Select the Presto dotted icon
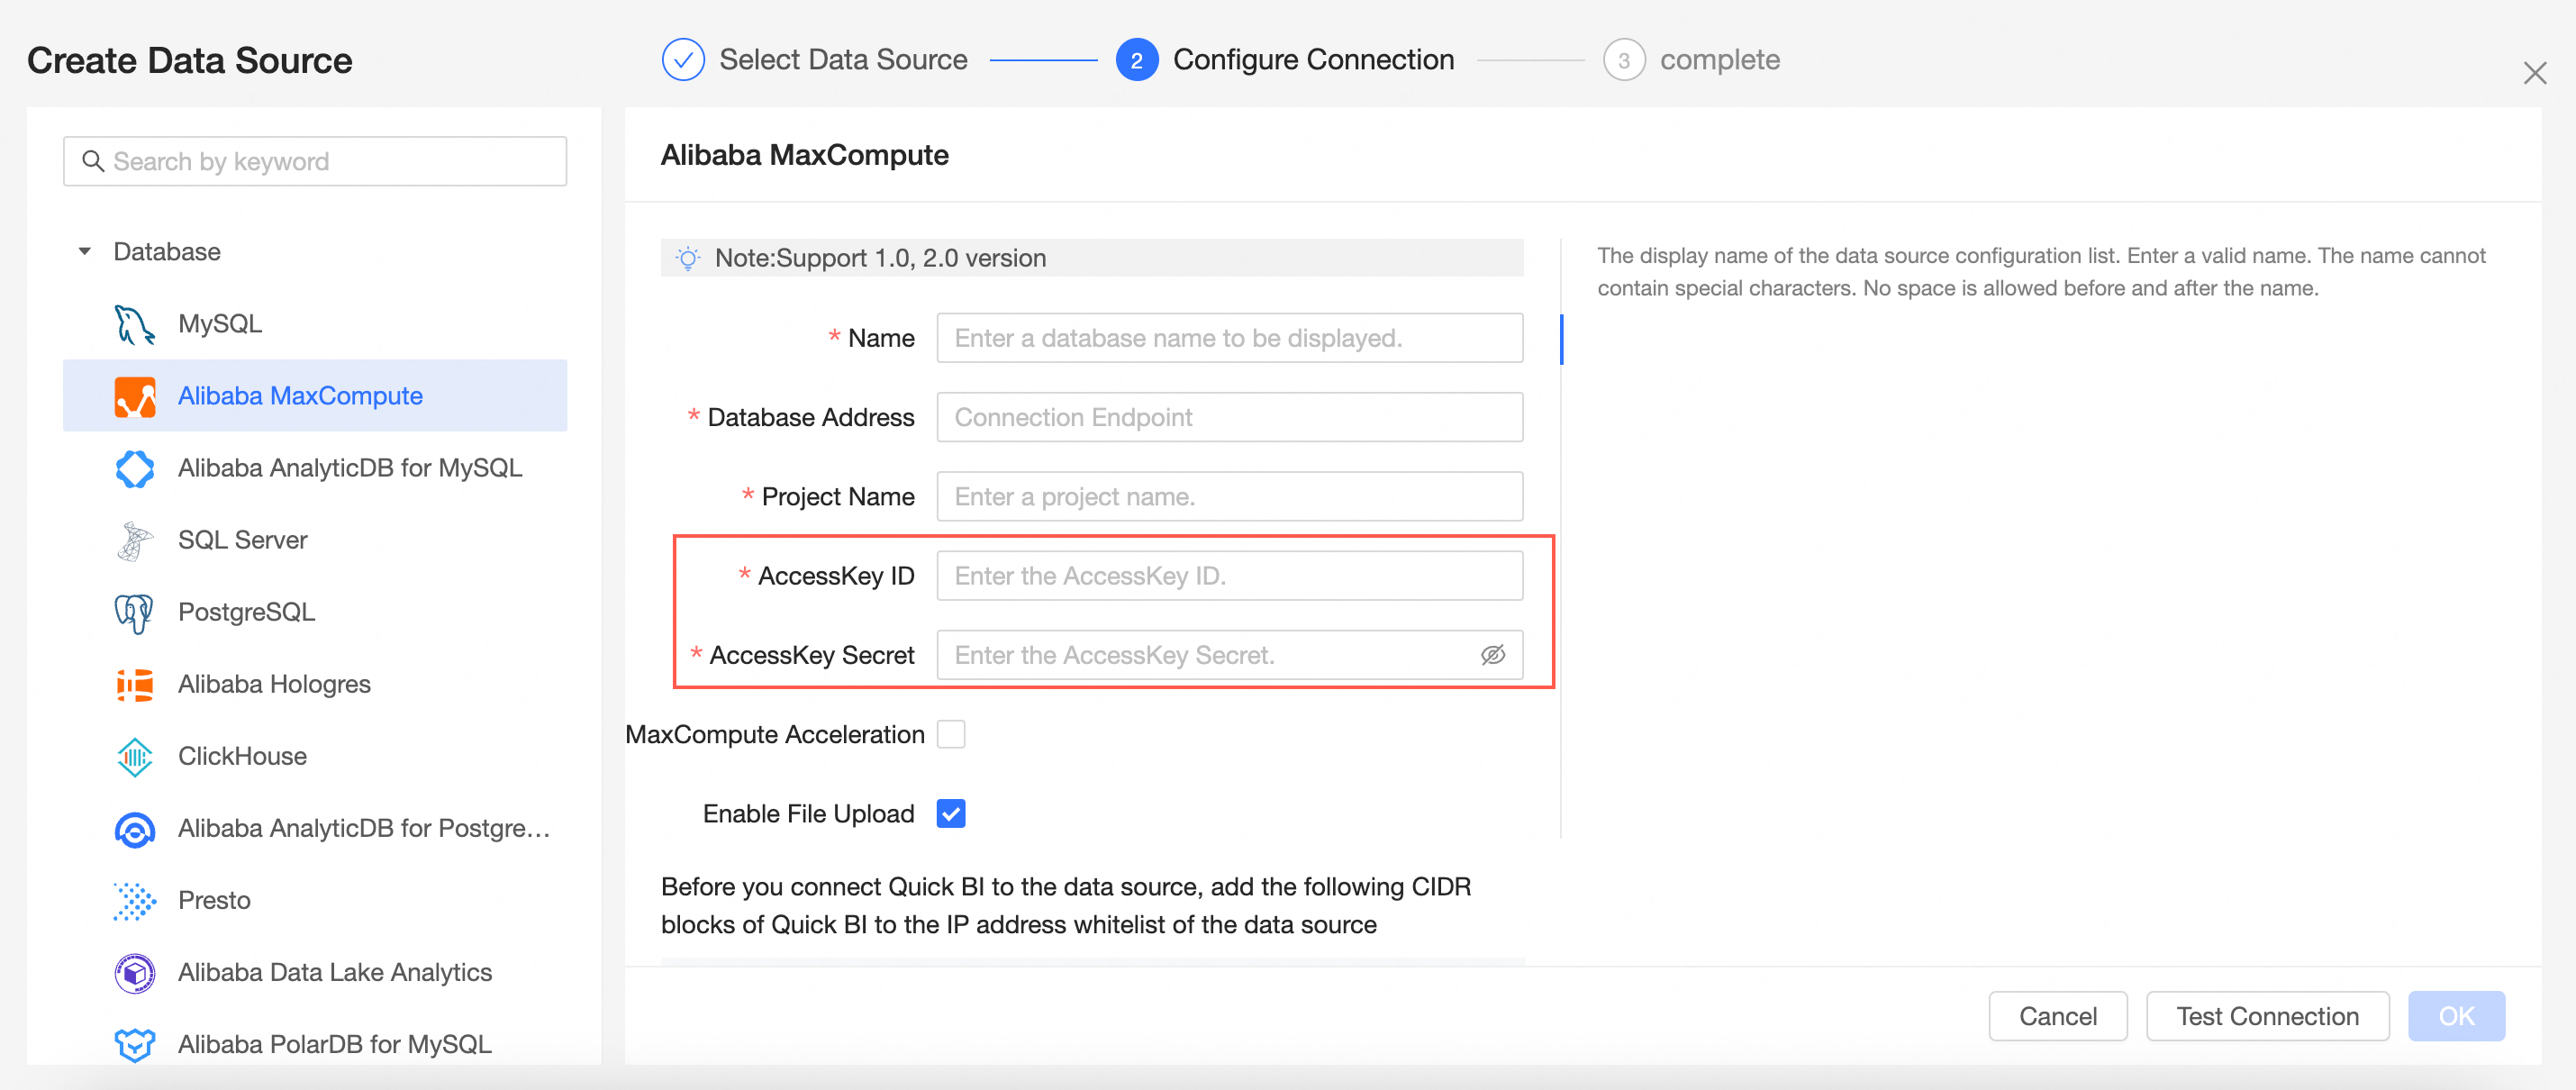 click(x=134, y=900)
